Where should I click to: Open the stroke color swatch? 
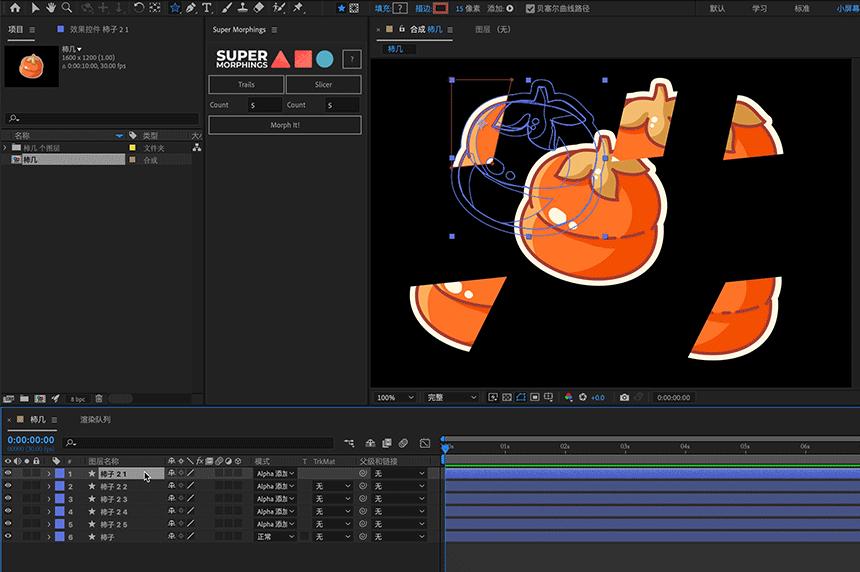tap(441, 9)
